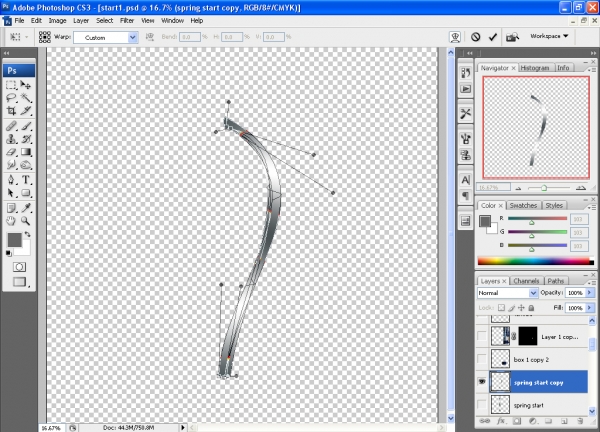Viewport: 600px width, 432px height.
Task: Select the Brush tool
Action: (26, 126)
